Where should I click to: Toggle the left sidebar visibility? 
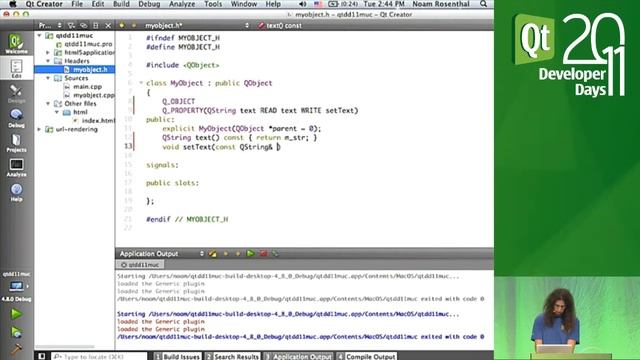click(x=42, y=356)
